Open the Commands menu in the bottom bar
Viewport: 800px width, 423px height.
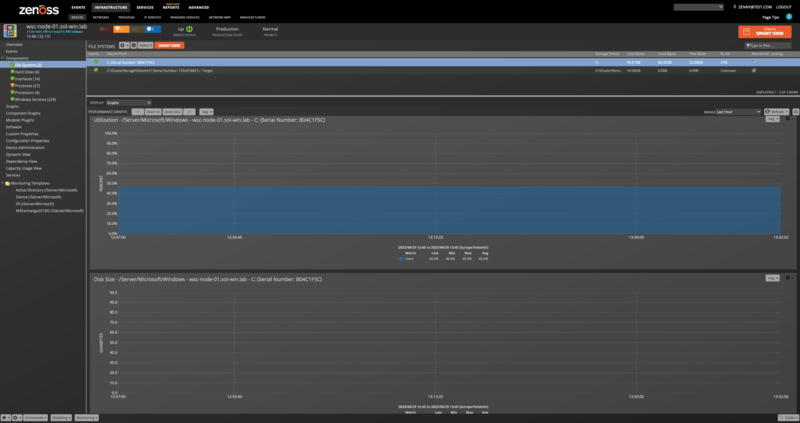click(35, 418)
